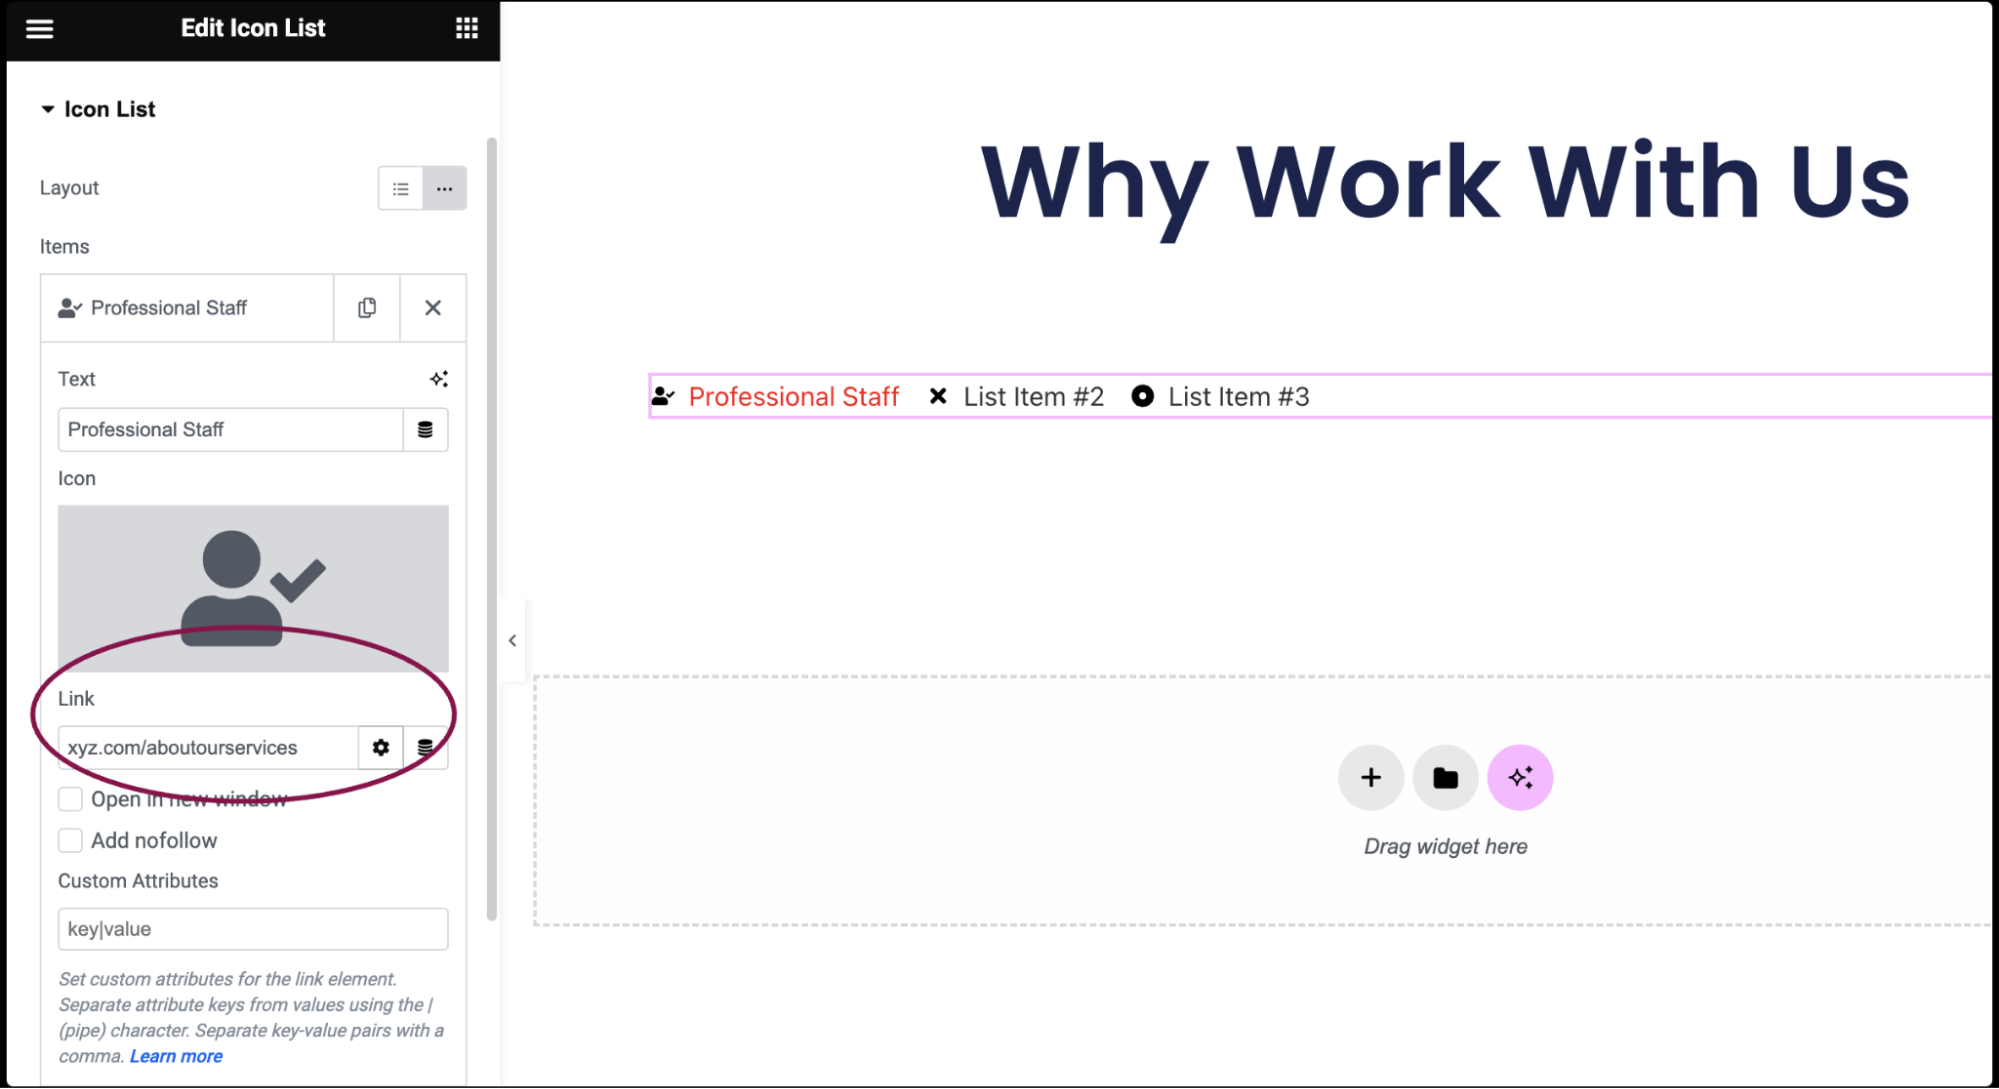Click the collapse panel arrow on left edge
Viewport: 1999px width, 1089px height.
[512, 641]
